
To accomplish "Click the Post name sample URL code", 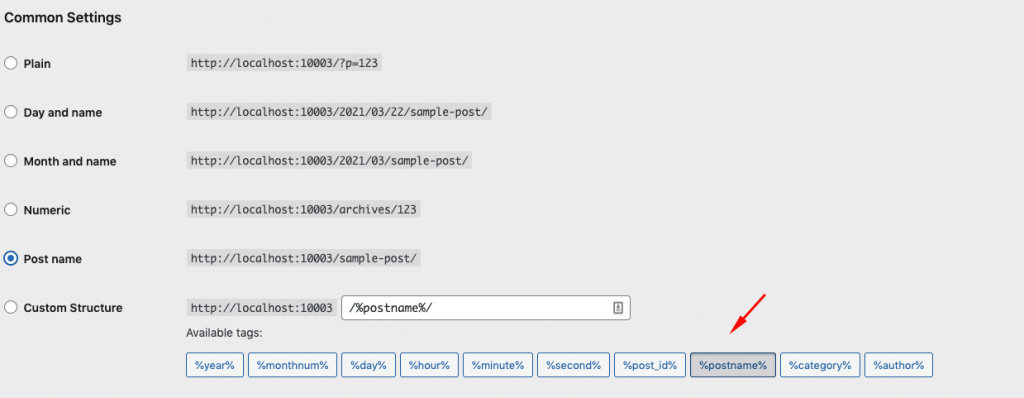I will 304,258.
